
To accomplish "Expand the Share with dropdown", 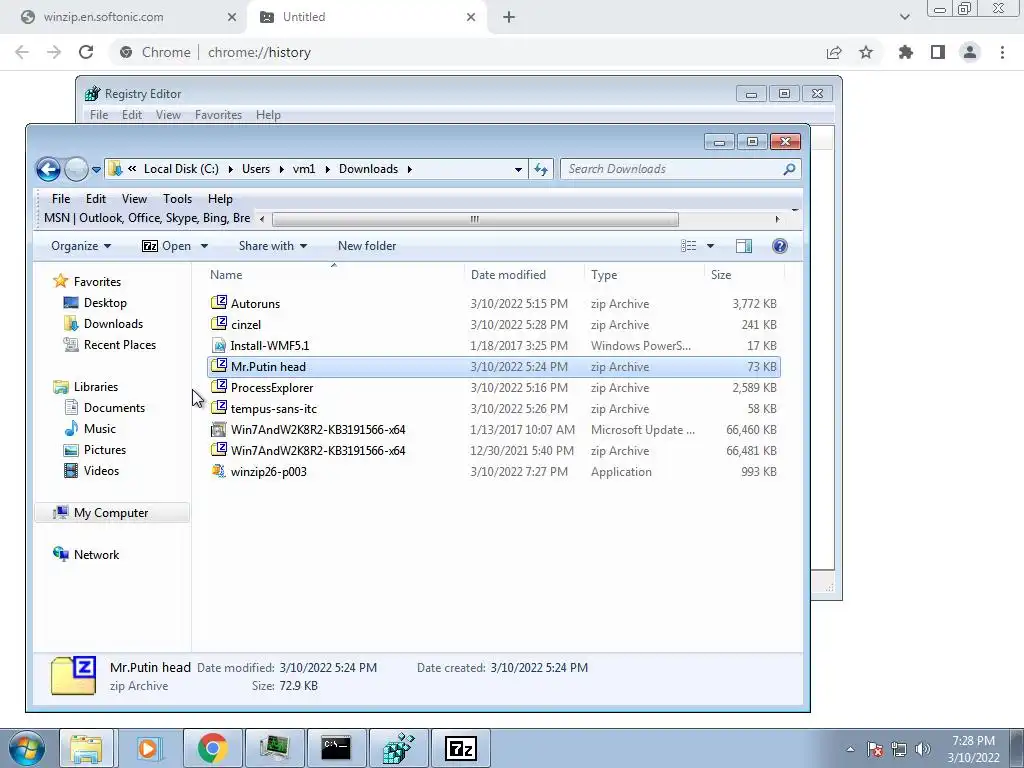I will point(273,246).
